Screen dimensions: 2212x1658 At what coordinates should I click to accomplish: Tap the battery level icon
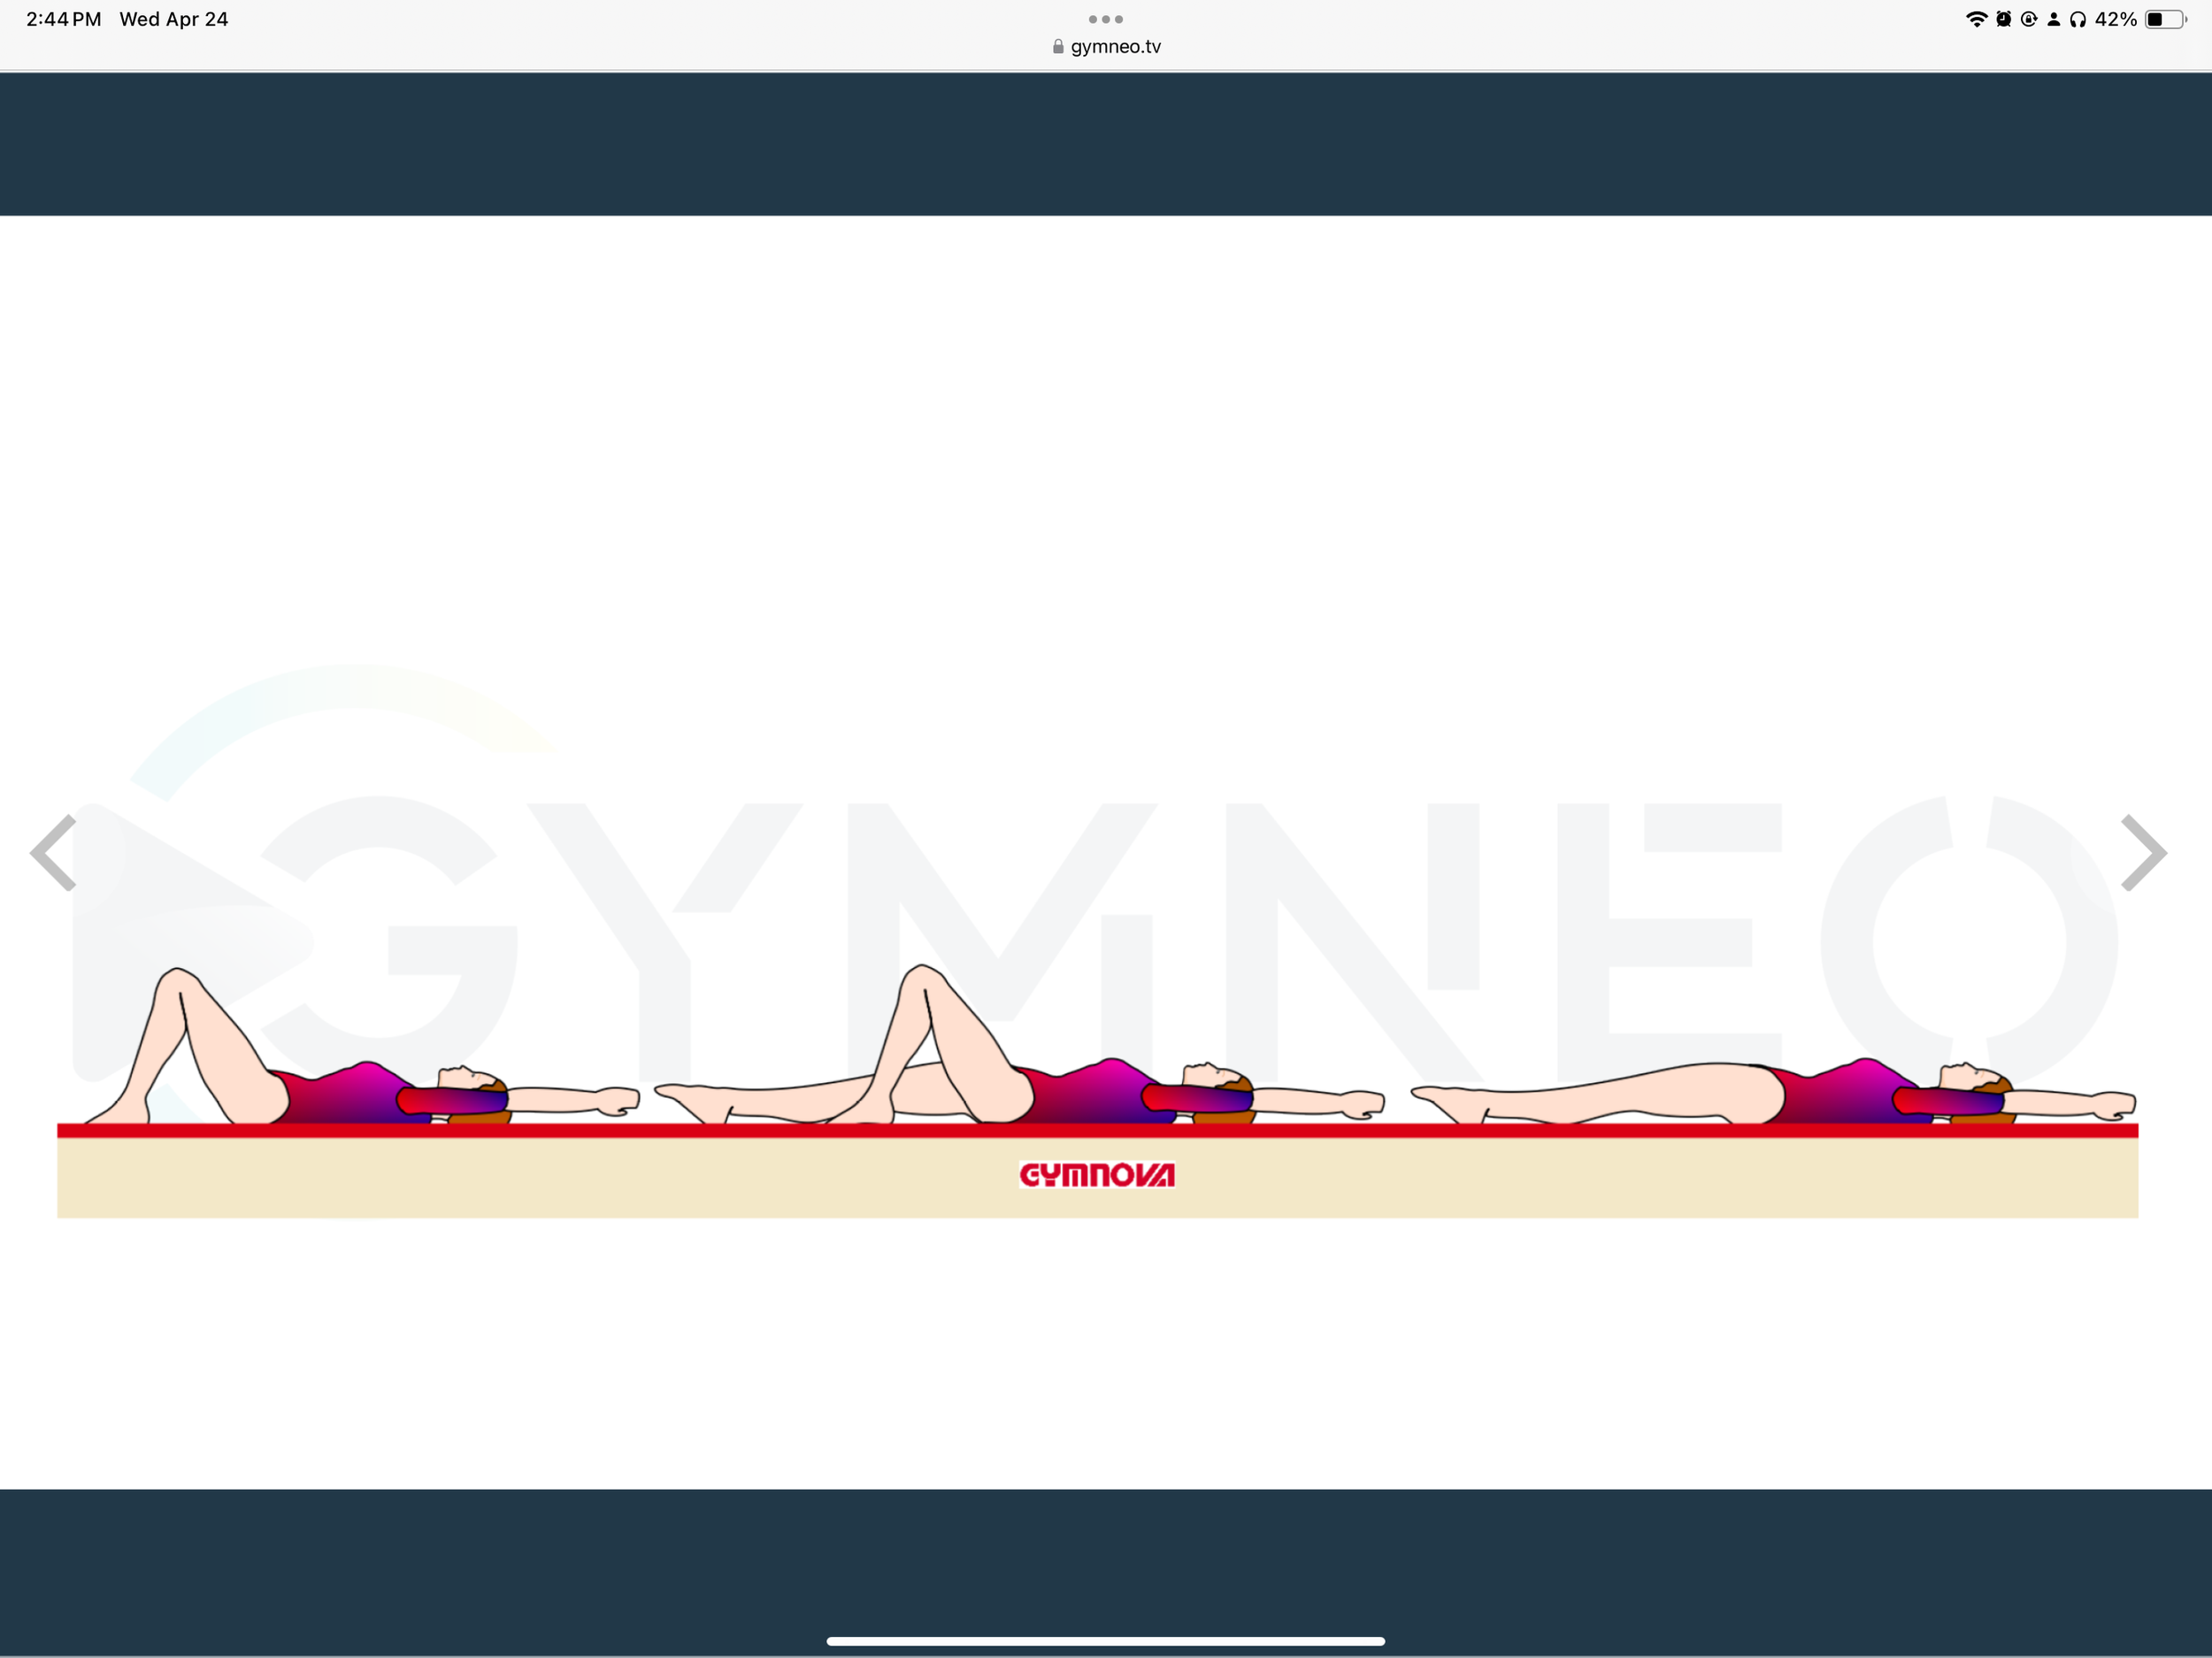coord(2164,19)
